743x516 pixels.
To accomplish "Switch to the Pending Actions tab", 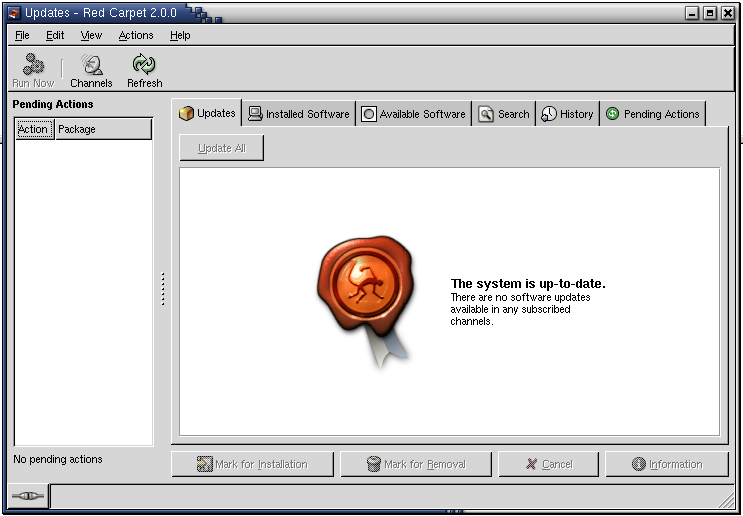I will (652, 114).
